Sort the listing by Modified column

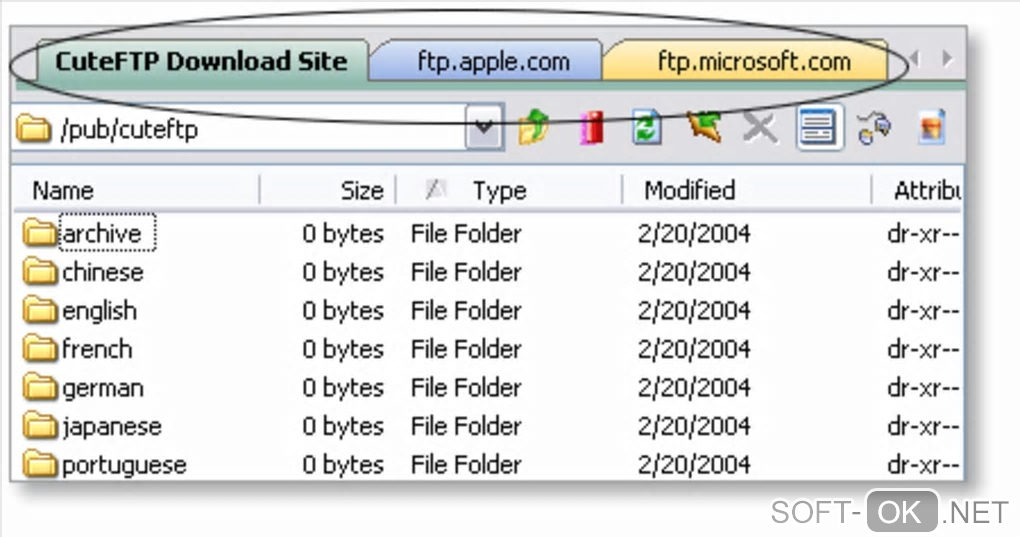coord(689,190)
